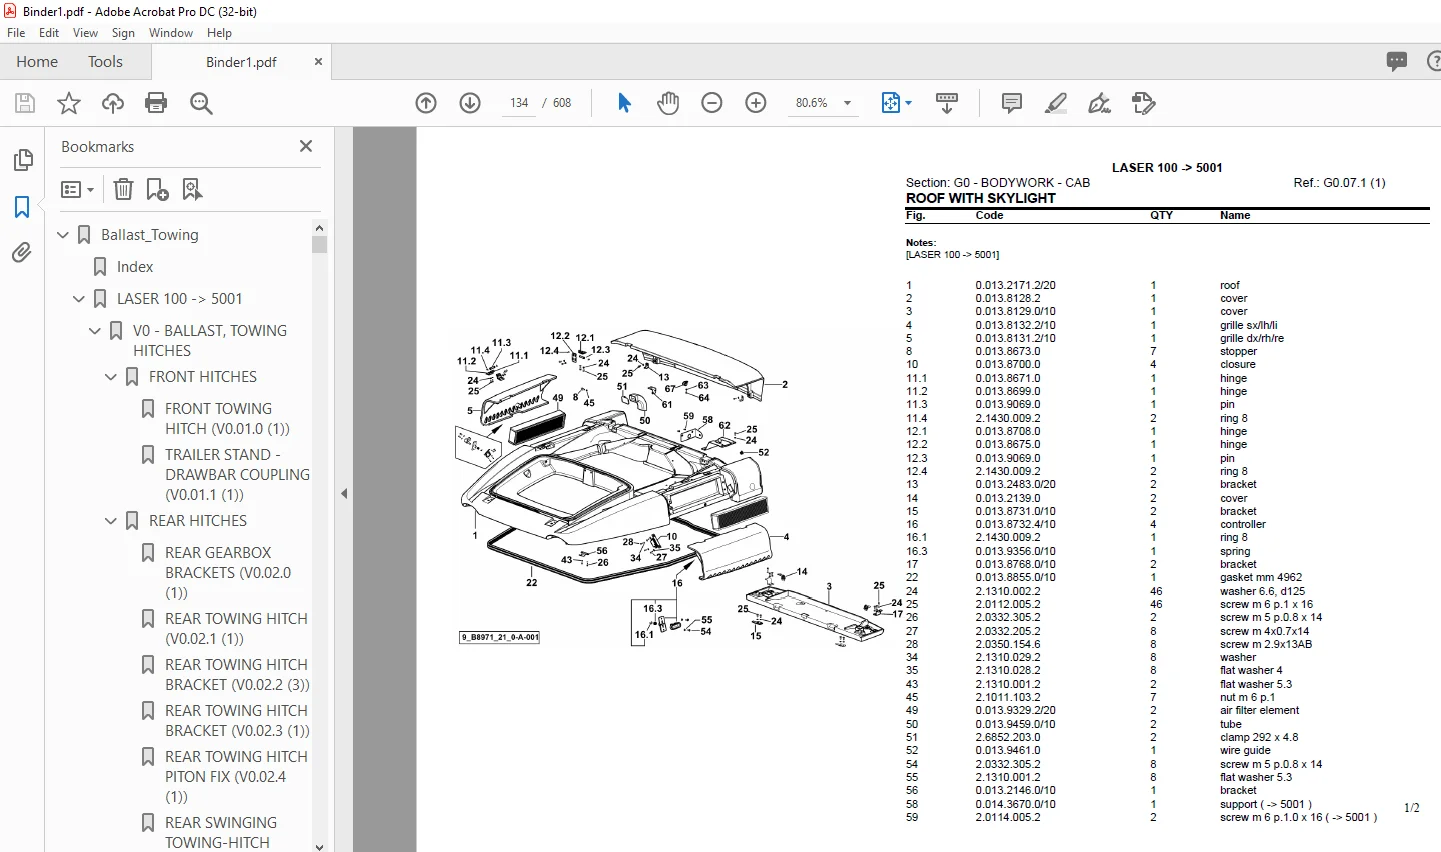Image resolution: width=1441 pixels, height=852 pixels.
Task: Go to FRONT TOWING HITCH (V0.01.0 (1)) bookmark
Action: point(227,419)
